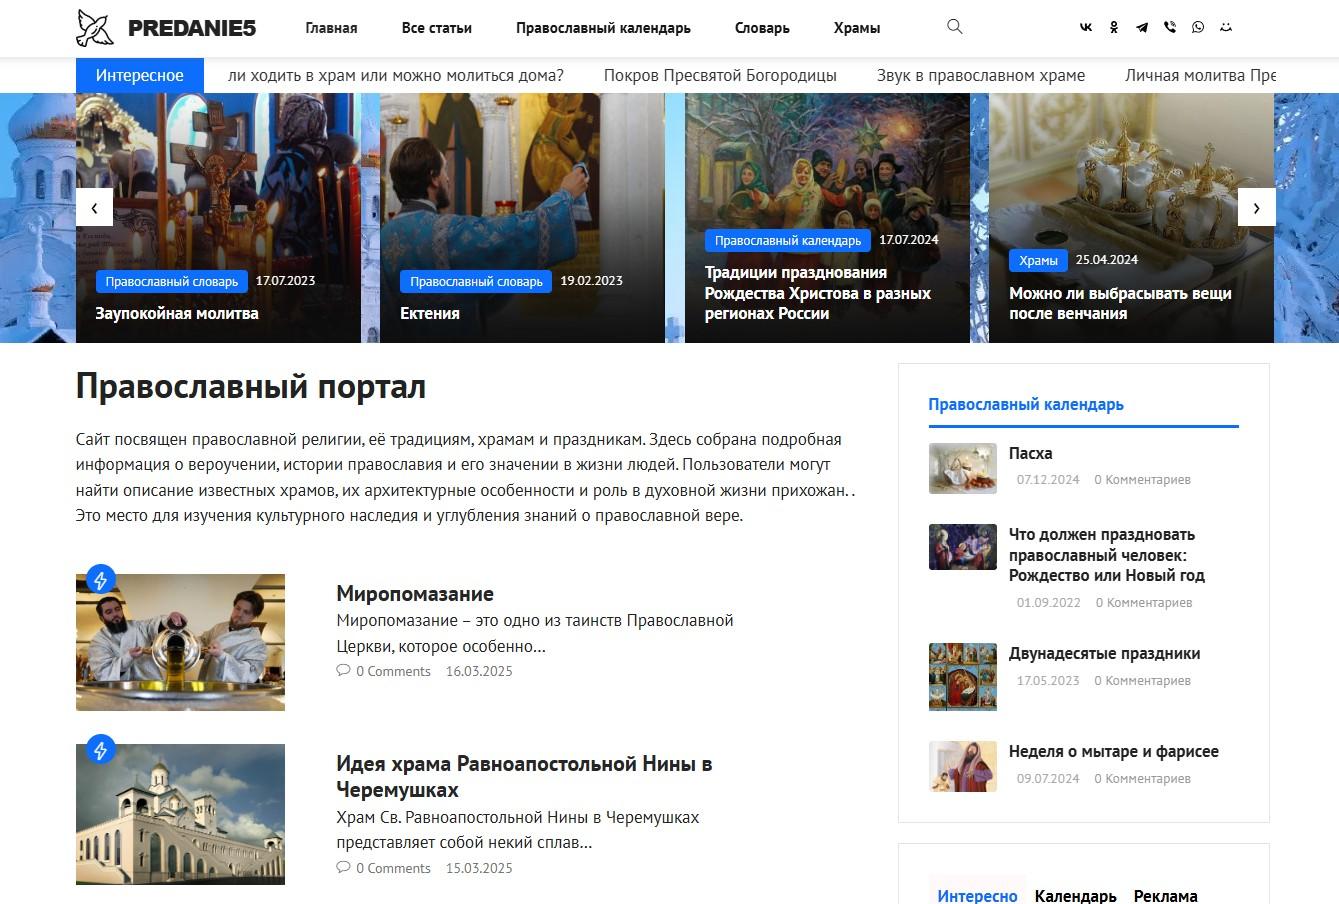The width and height of the screenshot is (1339, 904).
Task: Click 0 Comments under Идея храма article
Action: pos(393,868)
